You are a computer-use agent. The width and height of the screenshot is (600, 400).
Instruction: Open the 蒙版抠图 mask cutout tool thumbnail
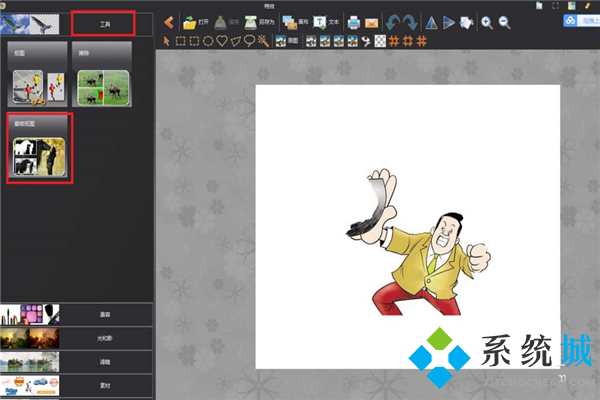pyautogui.click(x=39, y=148)
